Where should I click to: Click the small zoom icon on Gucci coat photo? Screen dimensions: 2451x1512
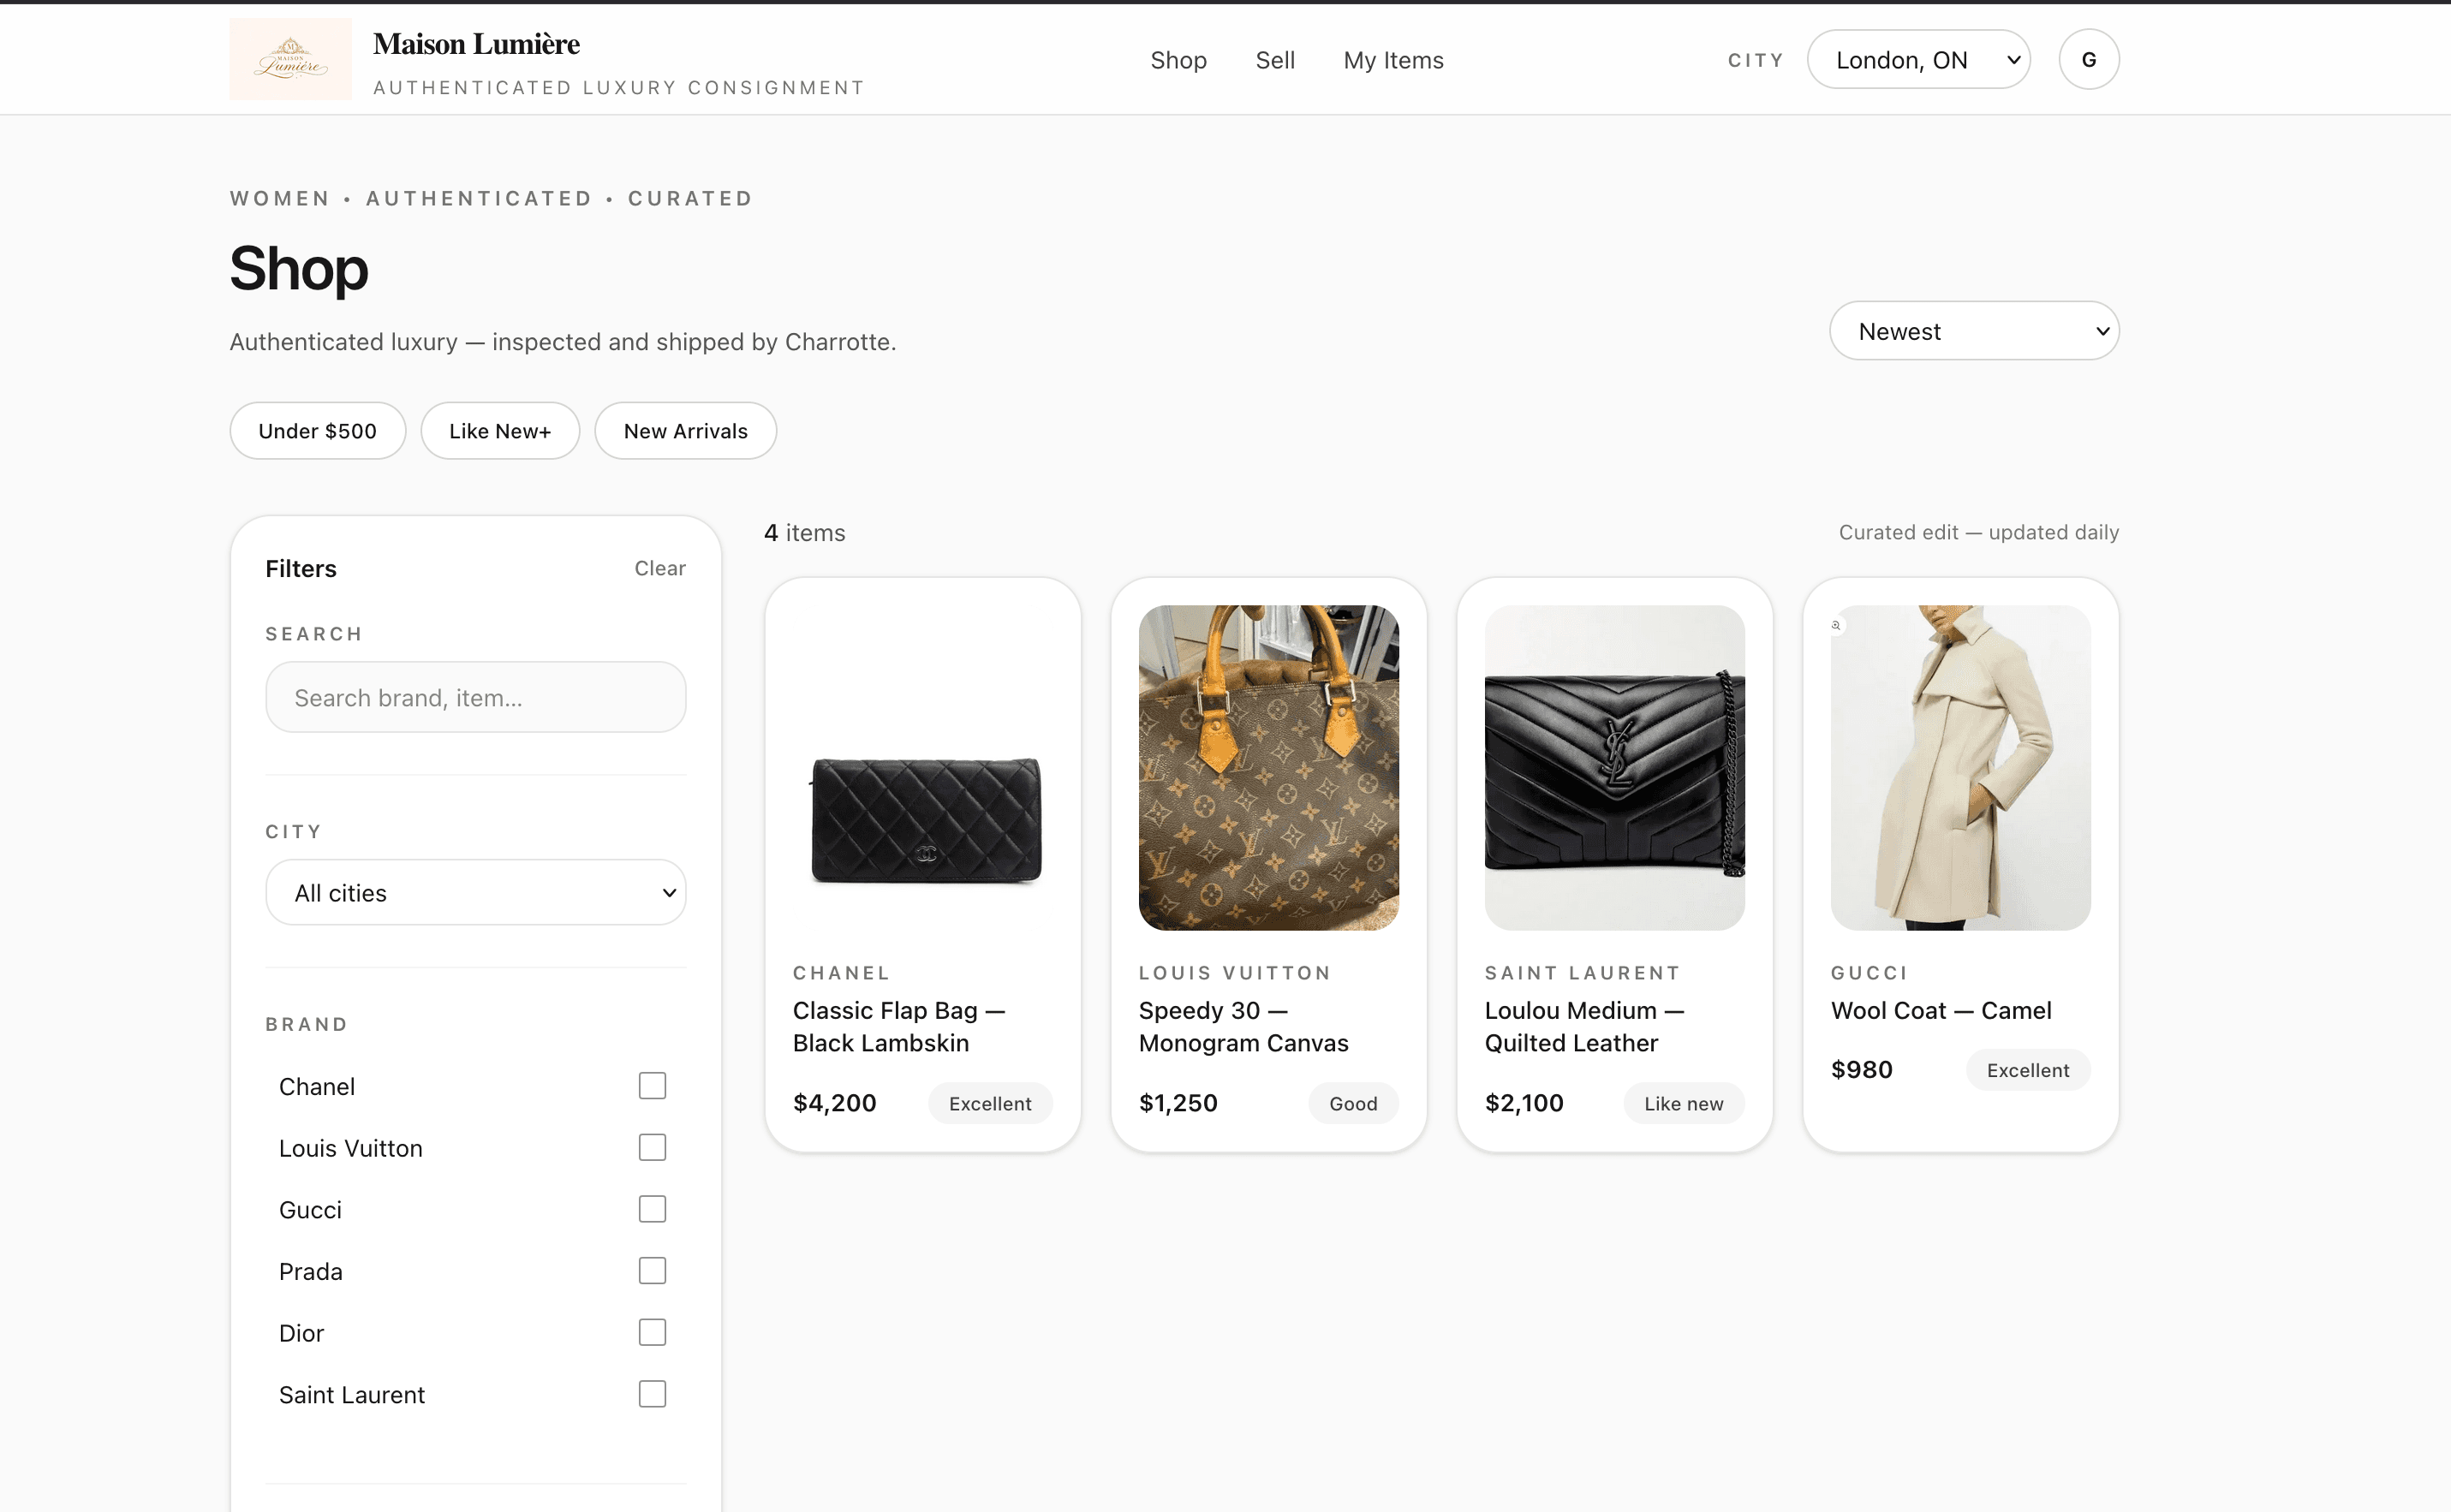(x=1836, y=625)
